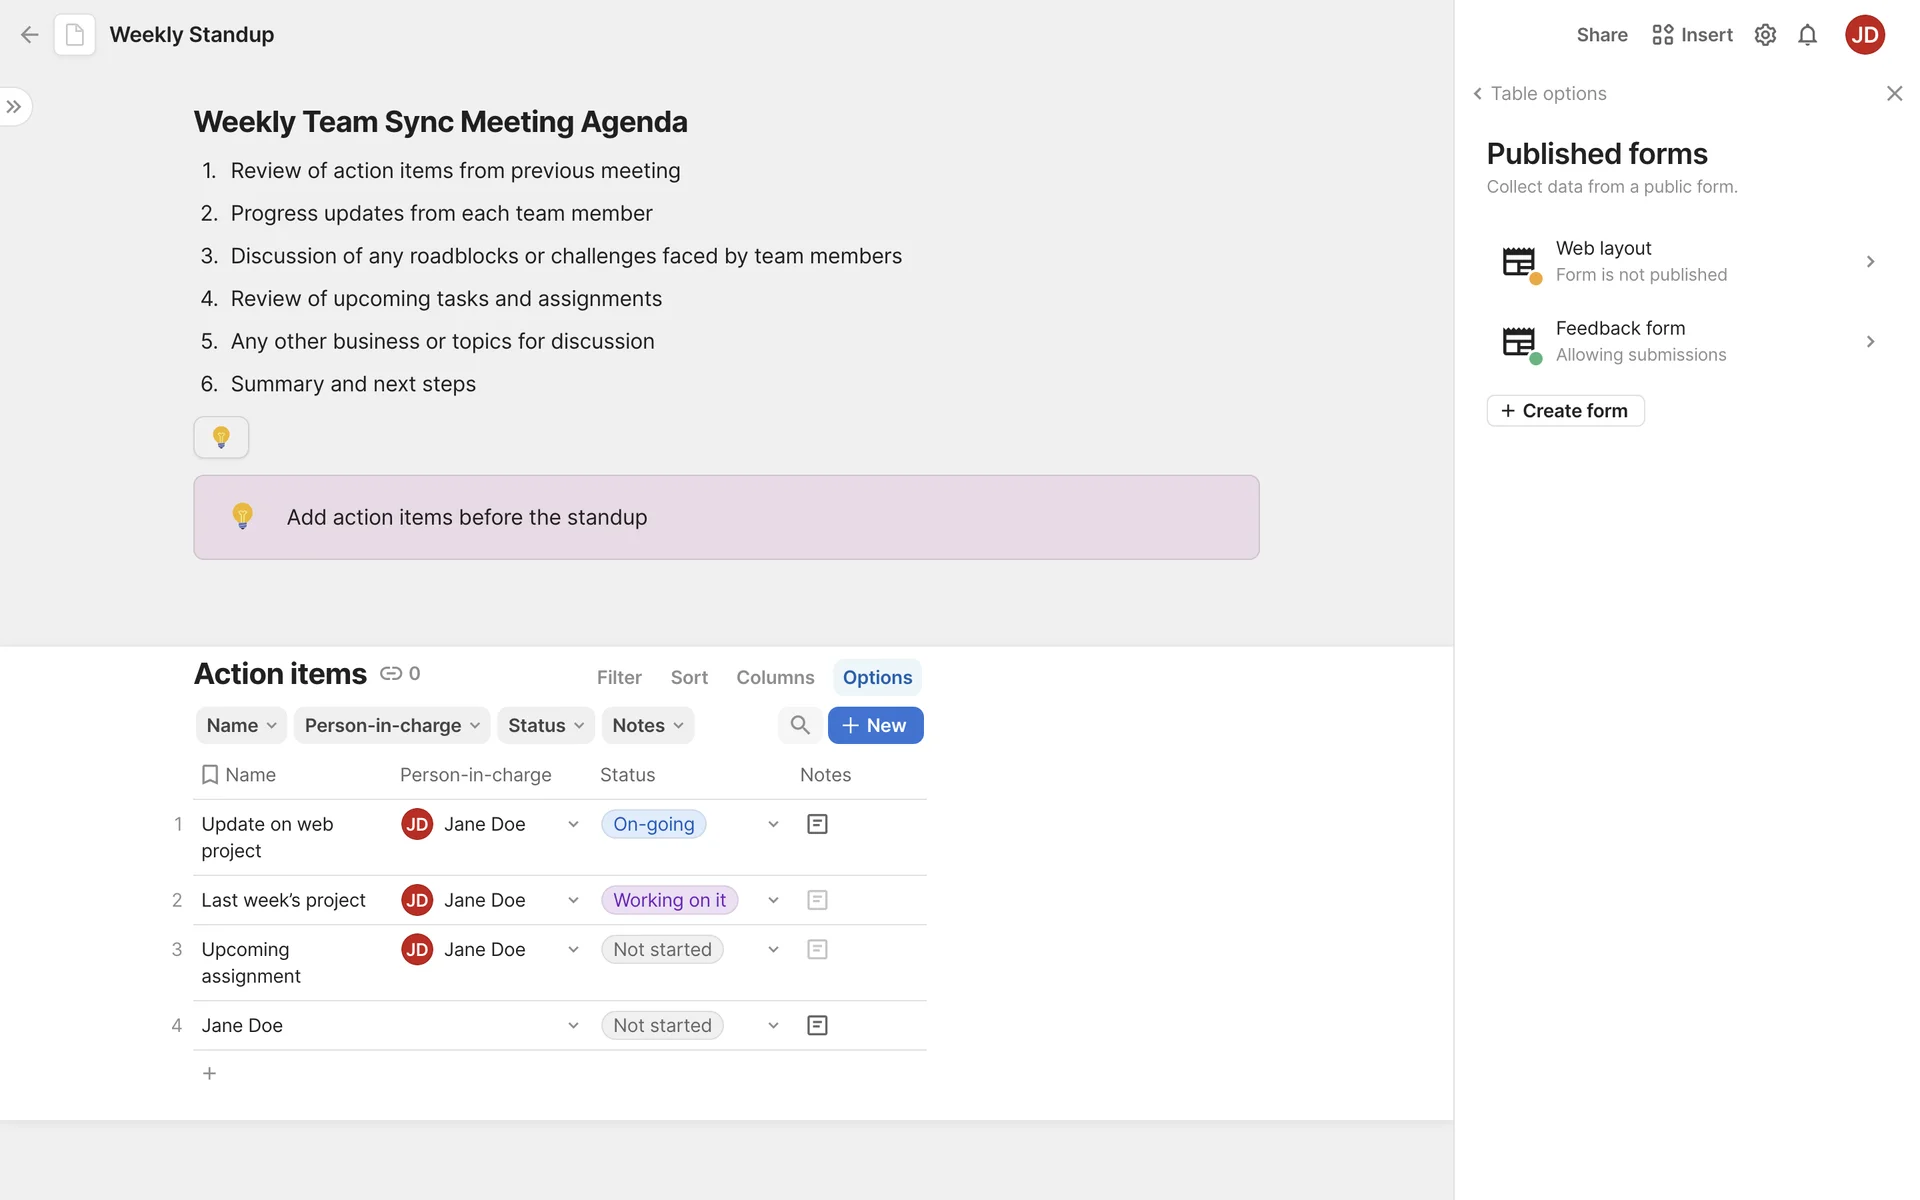This screenshot has width=1920, height=1200.
Task: Select the Sort option in table toolbar
Action: [x=689, y=677]
